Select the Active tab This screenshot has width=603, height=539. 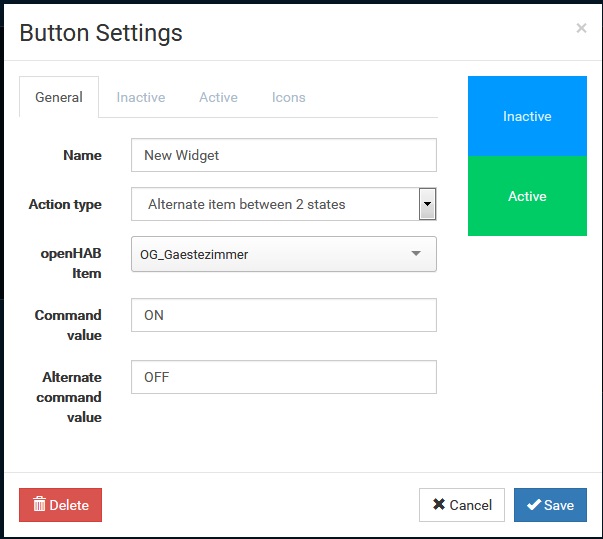(218, 98)
